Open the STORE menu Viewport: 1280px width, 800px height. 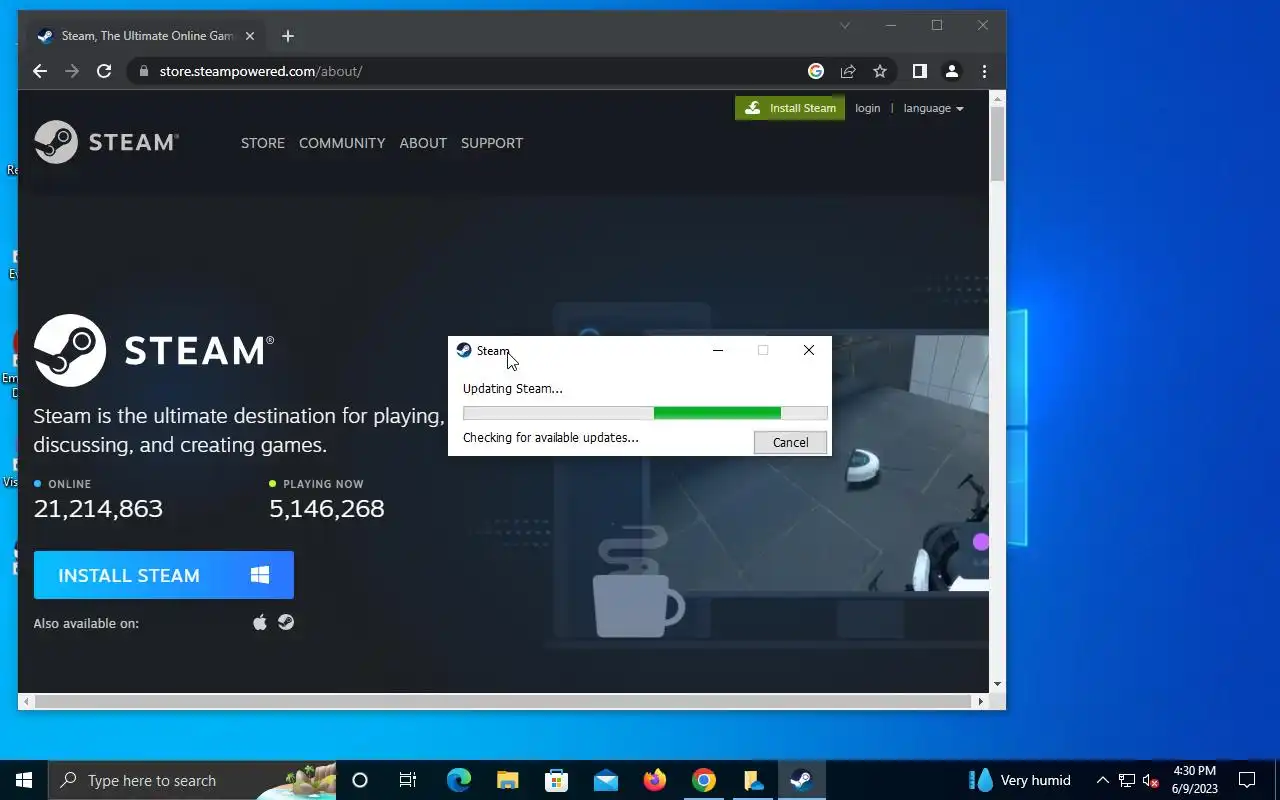(263, 143)
